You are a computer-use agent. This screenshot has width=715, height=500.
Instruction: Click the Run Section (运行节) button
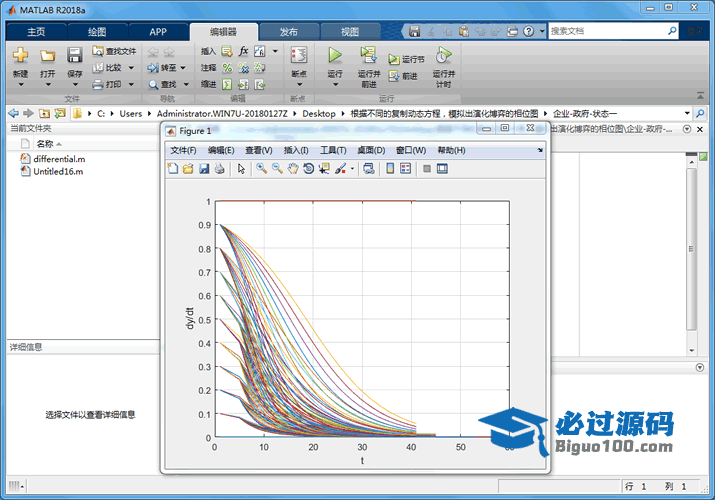pyautogui.click(x=407, y=59)
